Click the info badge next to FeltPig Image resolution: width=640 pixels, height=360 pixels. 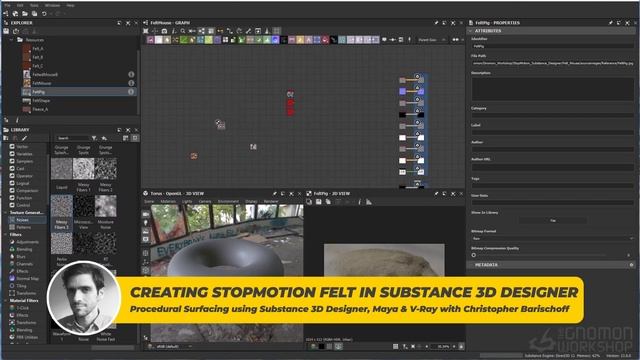[x=131, y=92]
